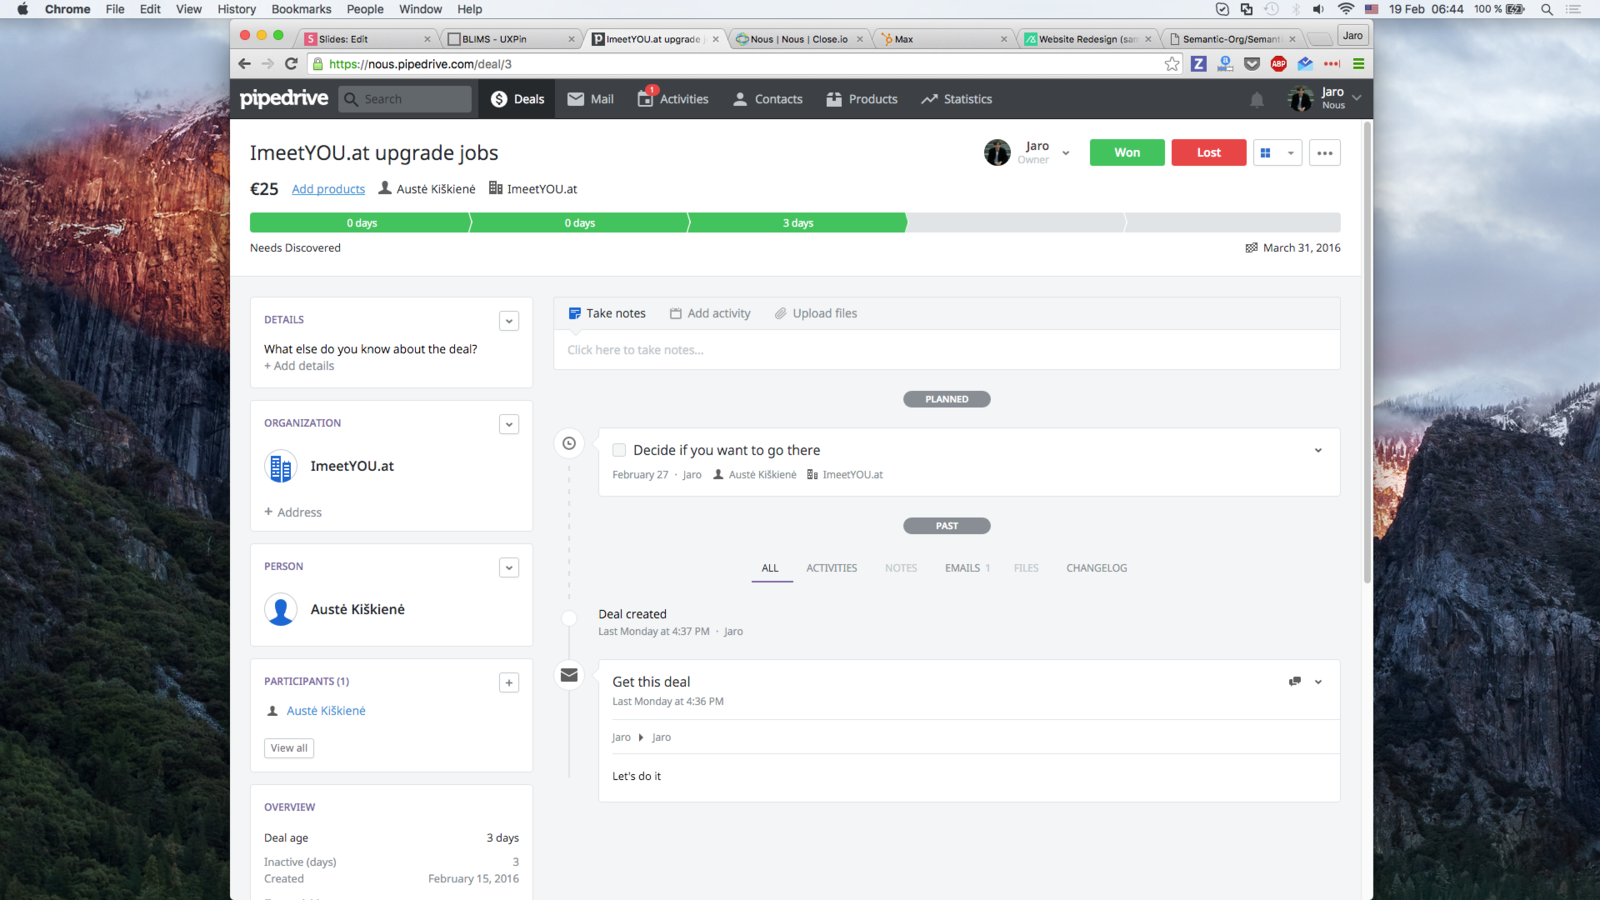This screenshot has height=900, width=1600.
Task: Click the View all participants button
Action: [289, 748]
